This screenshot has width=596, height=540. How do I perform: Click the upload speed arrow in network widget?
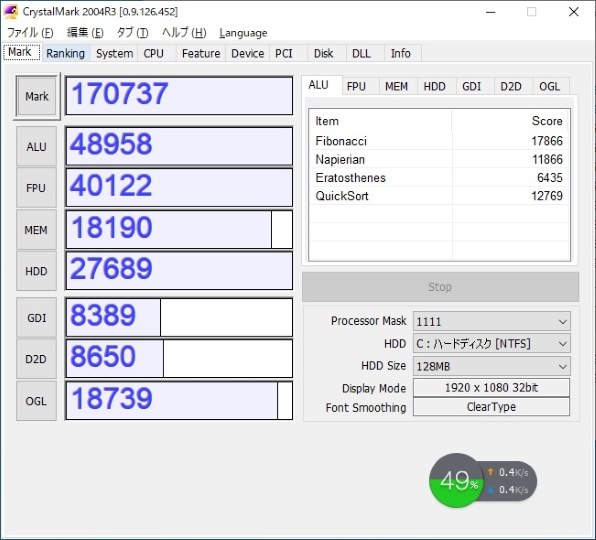[x=490, y=472]
